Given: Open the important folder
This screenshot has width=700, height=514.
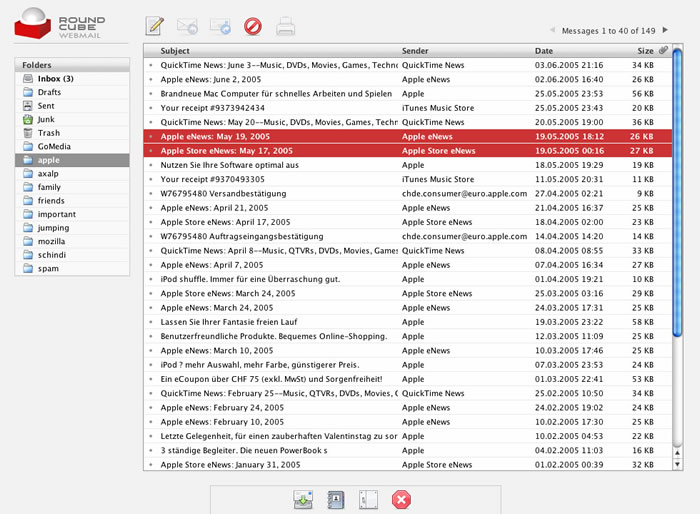Looking at the screenshot, I should (x=72, y=214).
